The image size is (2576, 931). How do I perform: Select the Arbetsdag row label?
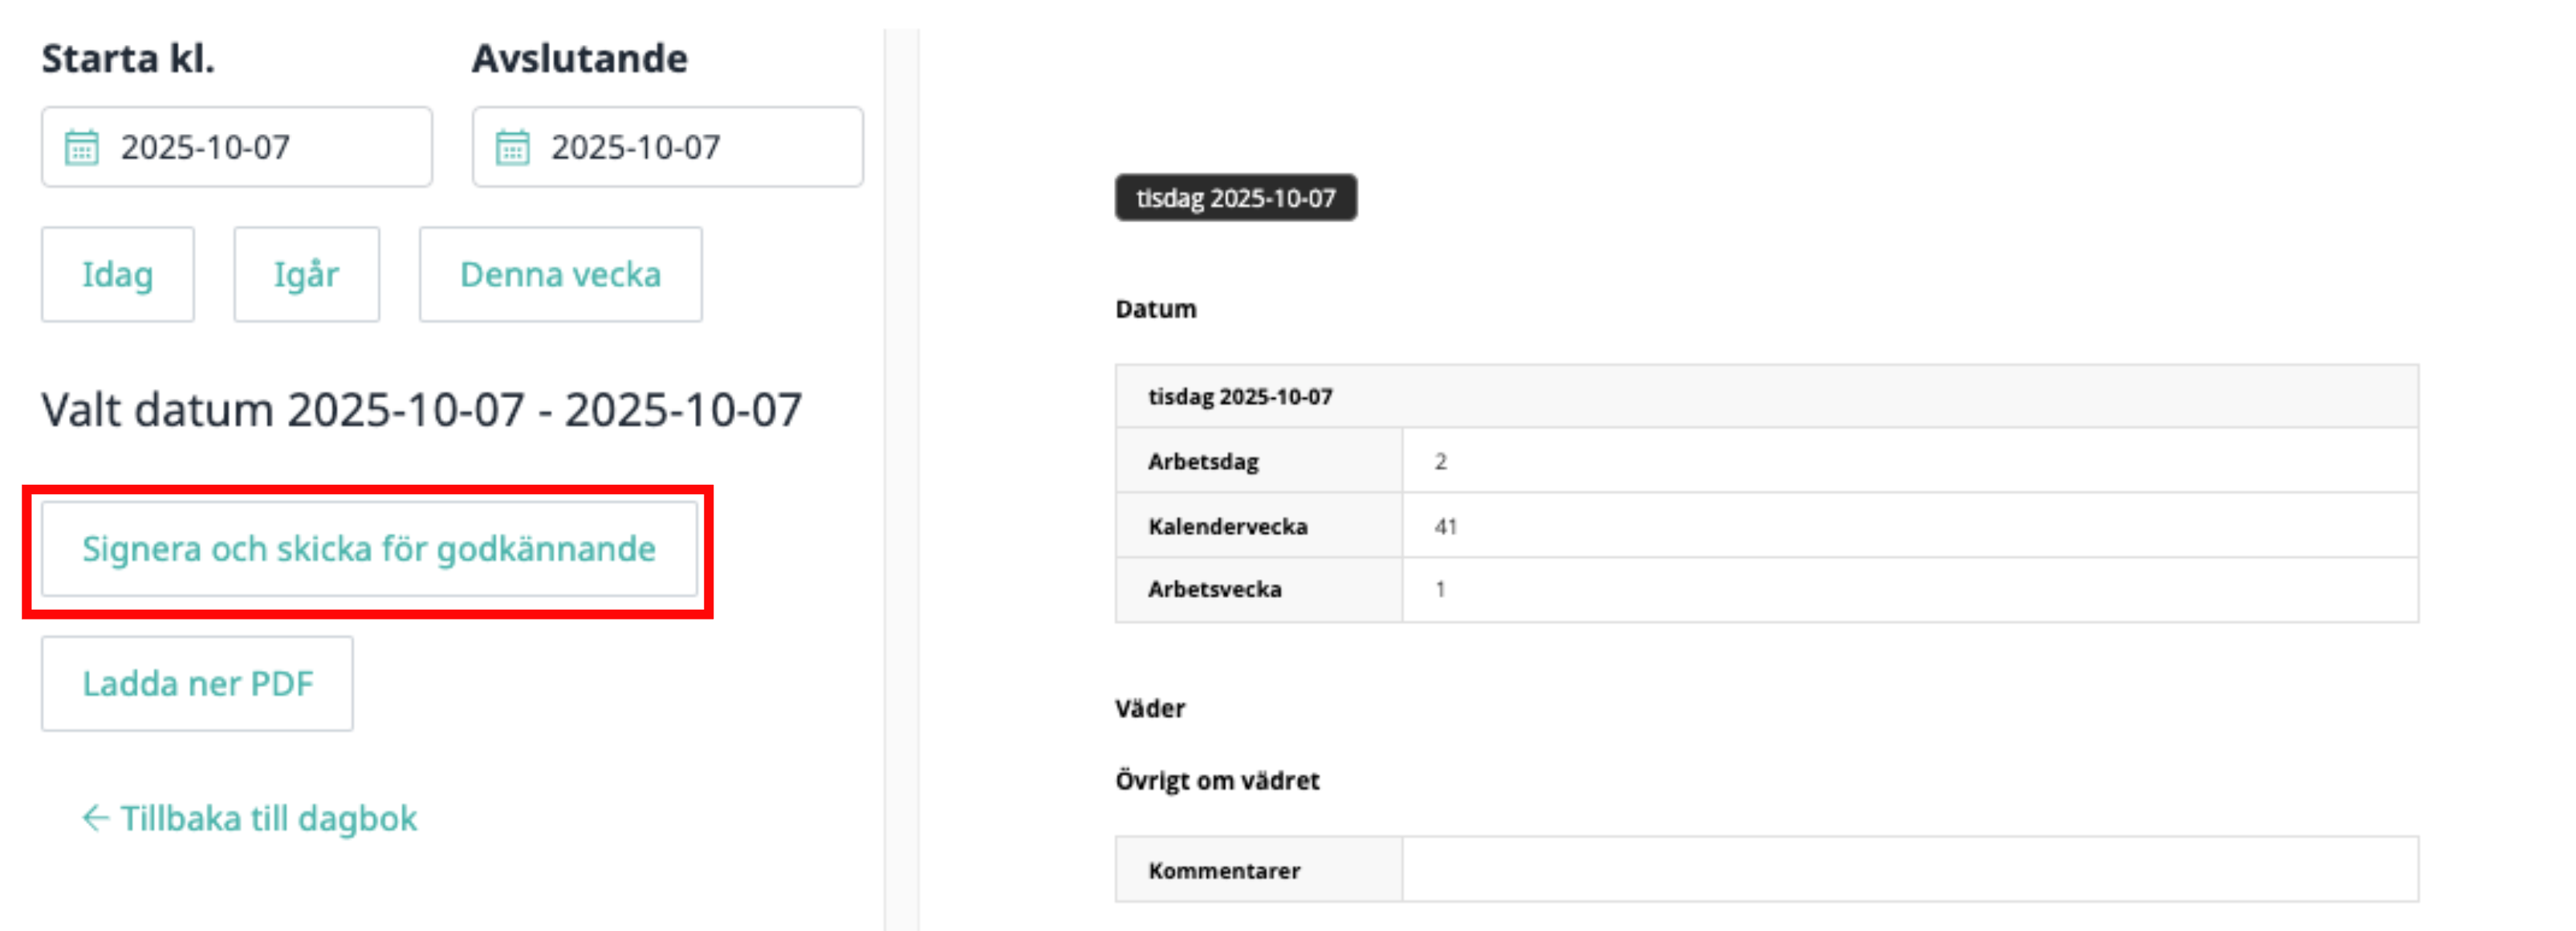pyautogui.click(x=1203, y=461)
